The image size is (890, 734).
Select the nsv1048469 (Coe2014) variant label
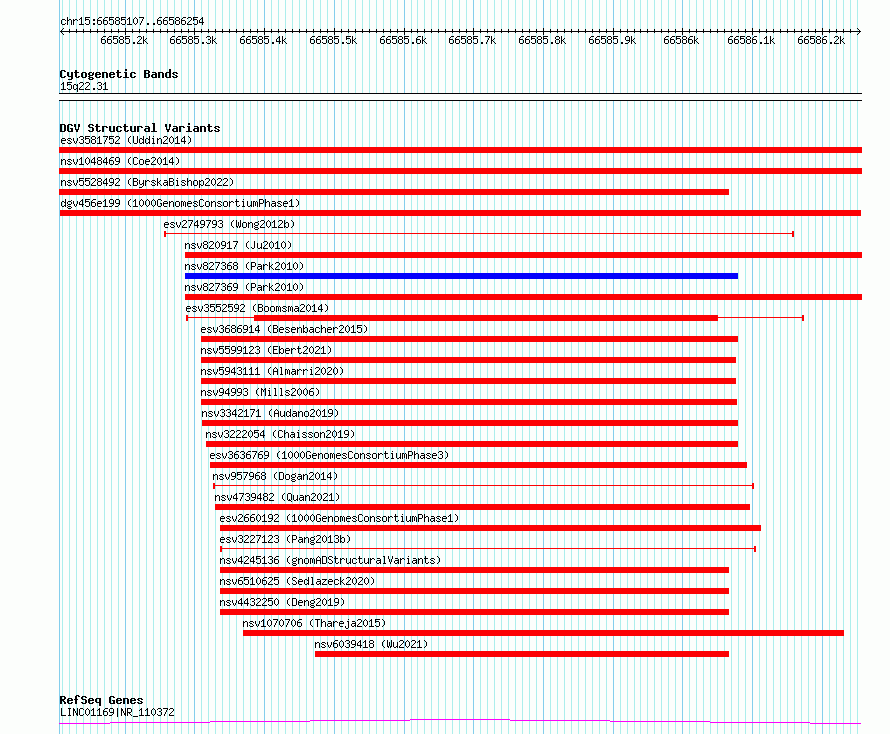pos(120,161)
